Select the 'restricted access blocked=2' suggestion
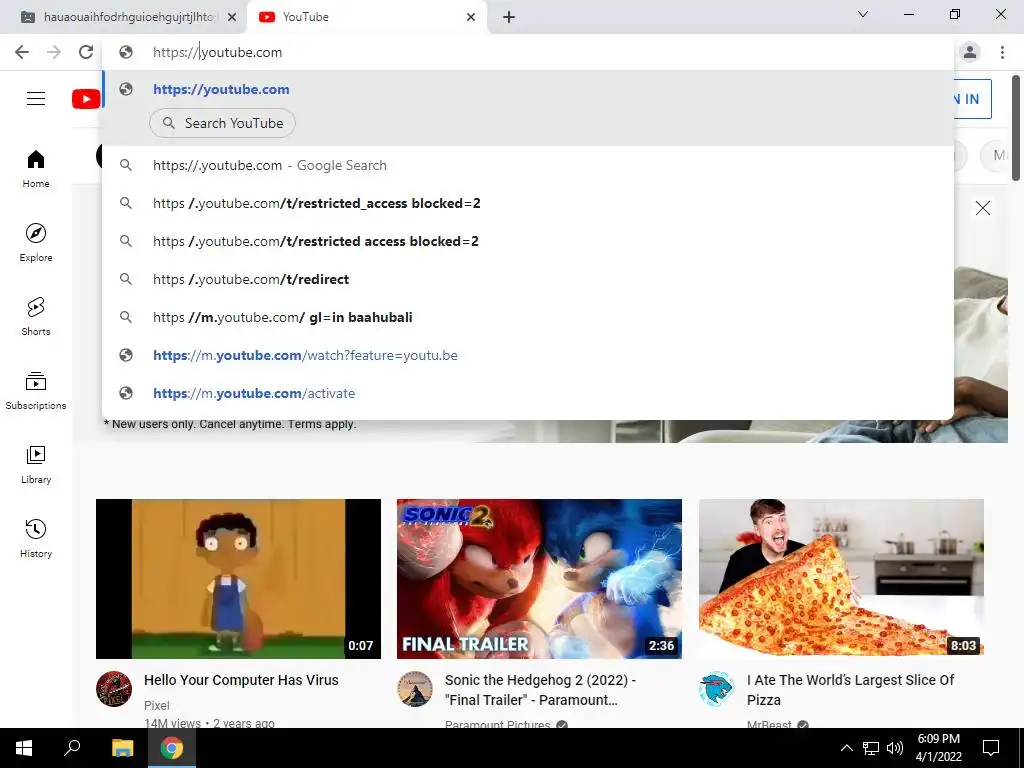Screen dimensions: 1024x768 tap(528, 241)
